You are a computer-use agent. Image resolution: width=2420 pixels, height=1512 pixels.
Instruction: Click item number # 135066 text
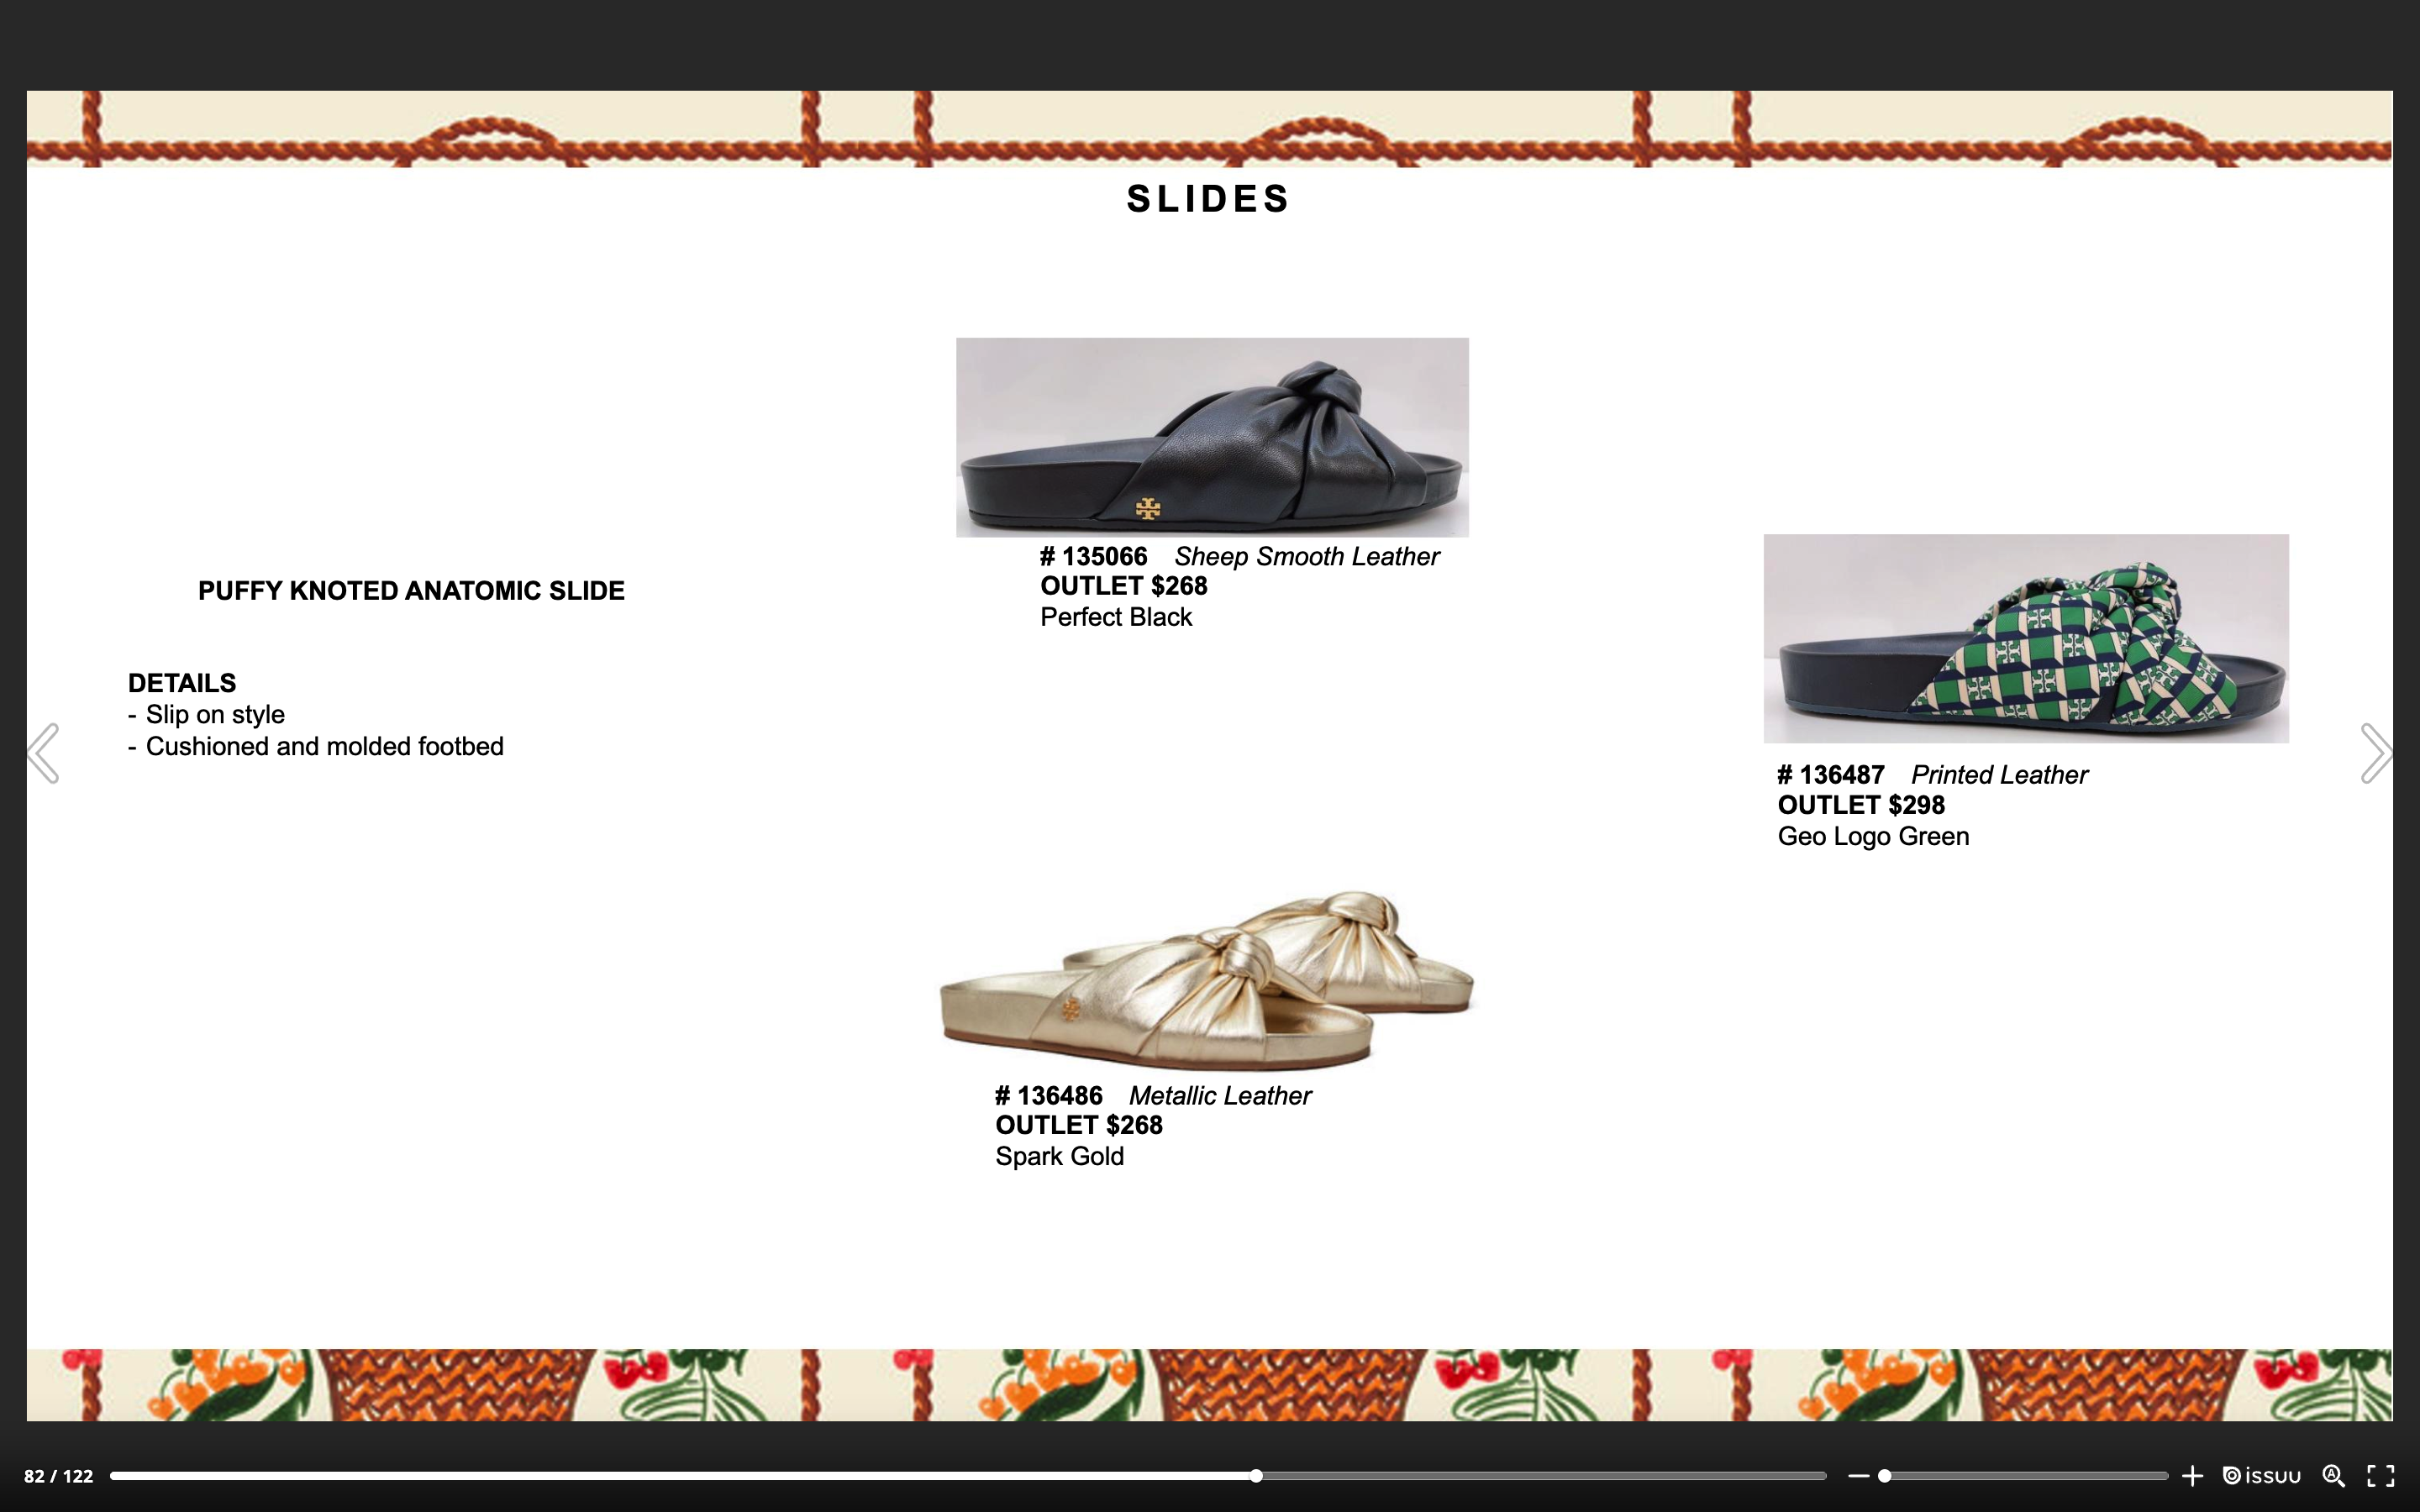(1094, 556)
